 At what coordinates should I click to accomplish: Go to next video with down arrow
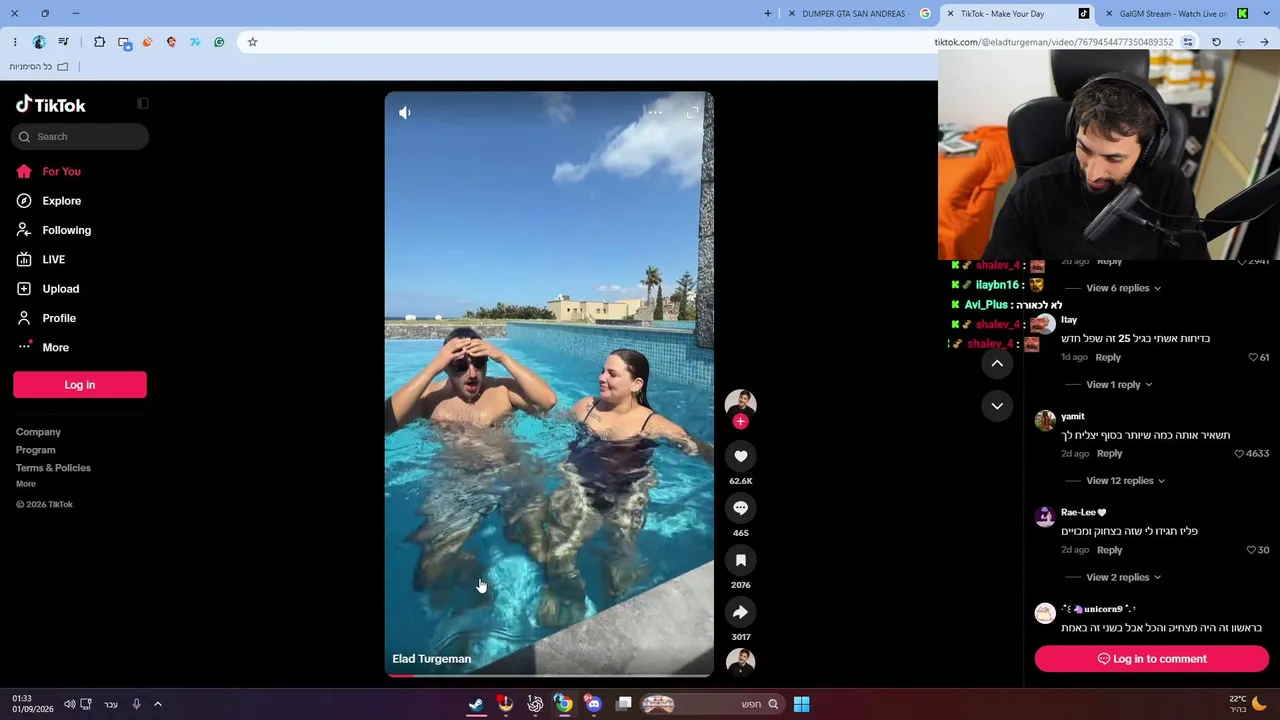point(997,406)
